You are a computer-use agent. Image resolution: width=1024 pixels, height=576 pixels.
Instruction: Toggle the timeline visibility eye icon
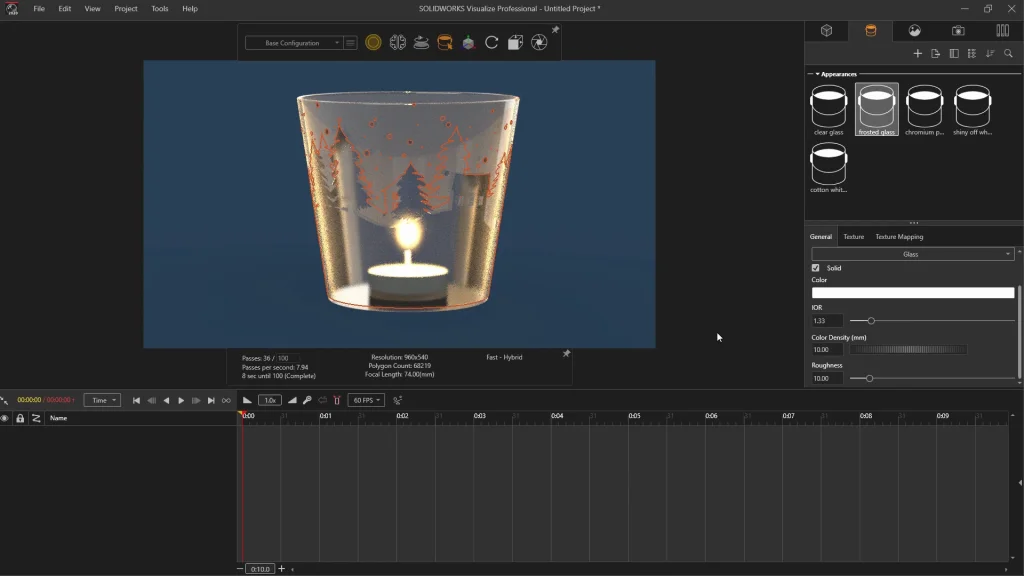point(5,418)
